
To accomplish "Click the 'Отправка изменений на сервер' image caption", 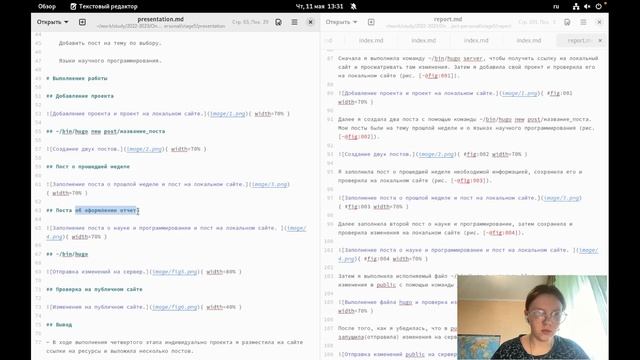I will click(98, 271).
